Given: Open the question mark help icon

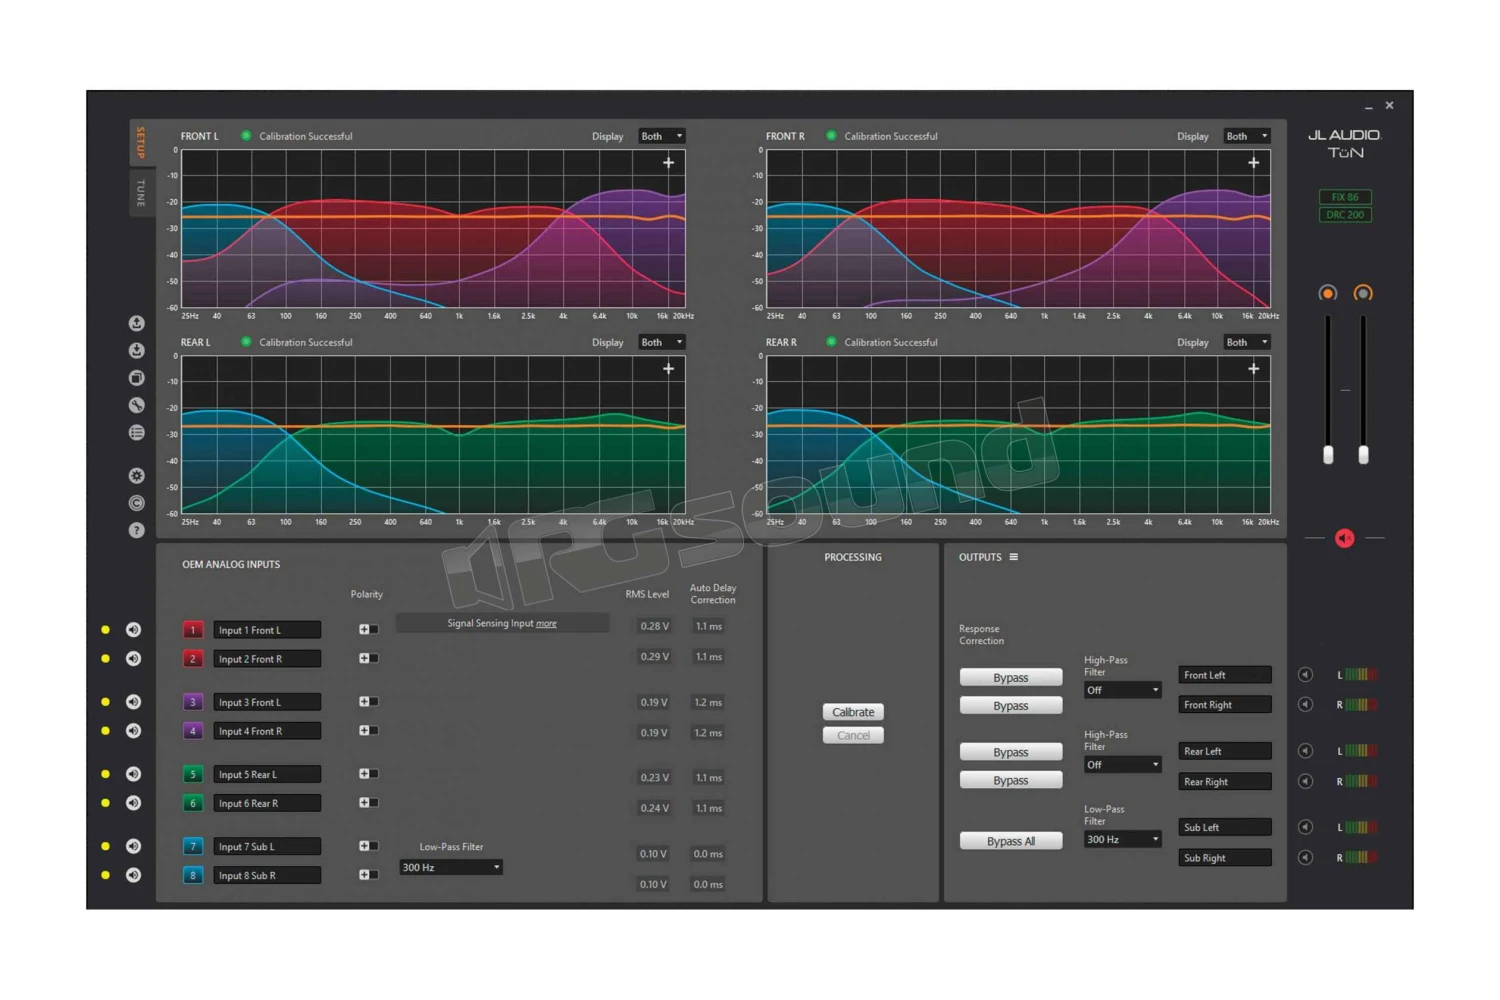Looking at the screenshot, I should [137, 530].
